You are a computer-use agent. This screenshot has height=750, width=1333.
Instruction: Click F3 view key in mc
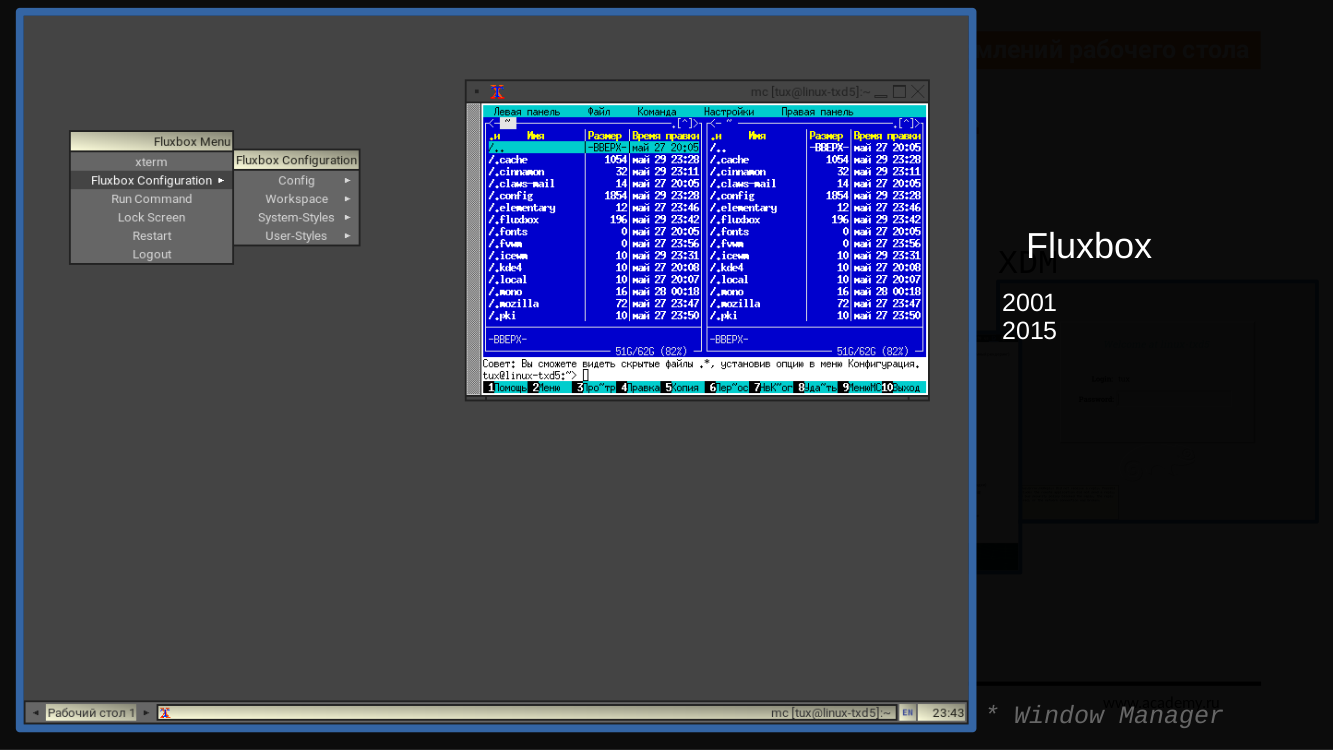tap(594, 387)
